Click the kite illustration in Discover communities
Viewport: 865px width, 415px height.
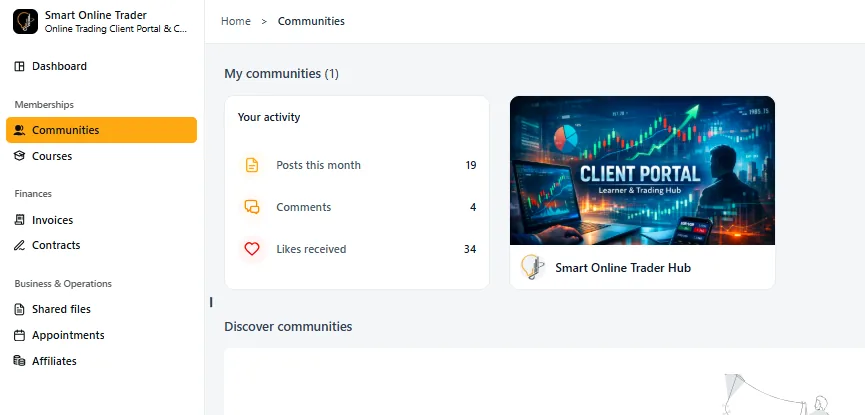click(777, 394)
